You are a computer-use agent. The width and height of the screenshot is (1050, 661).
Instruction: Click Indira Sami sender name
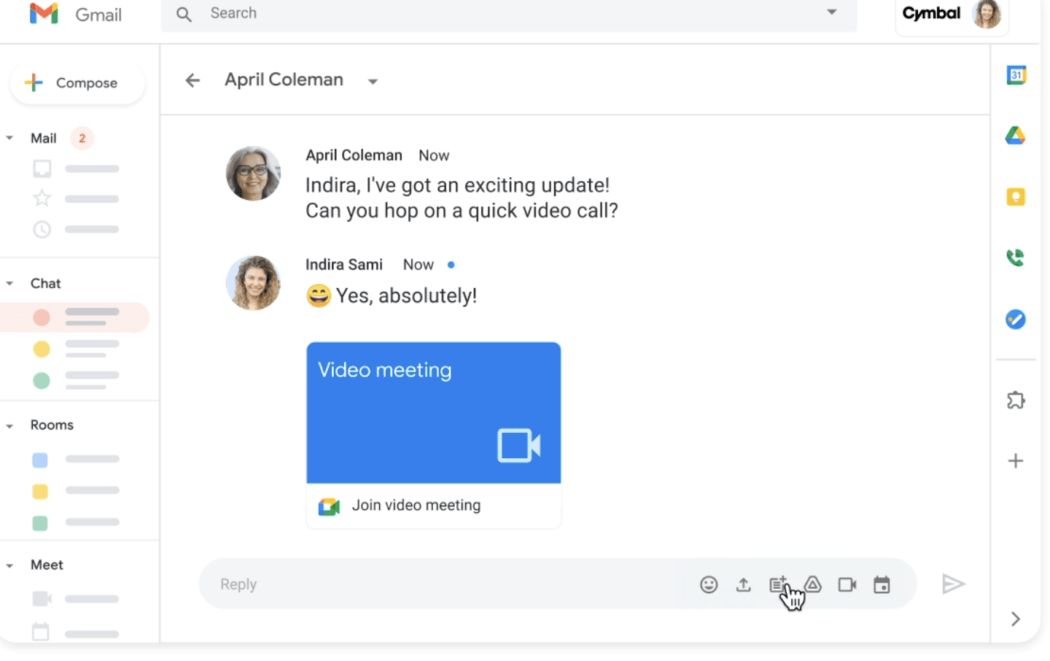344,265
